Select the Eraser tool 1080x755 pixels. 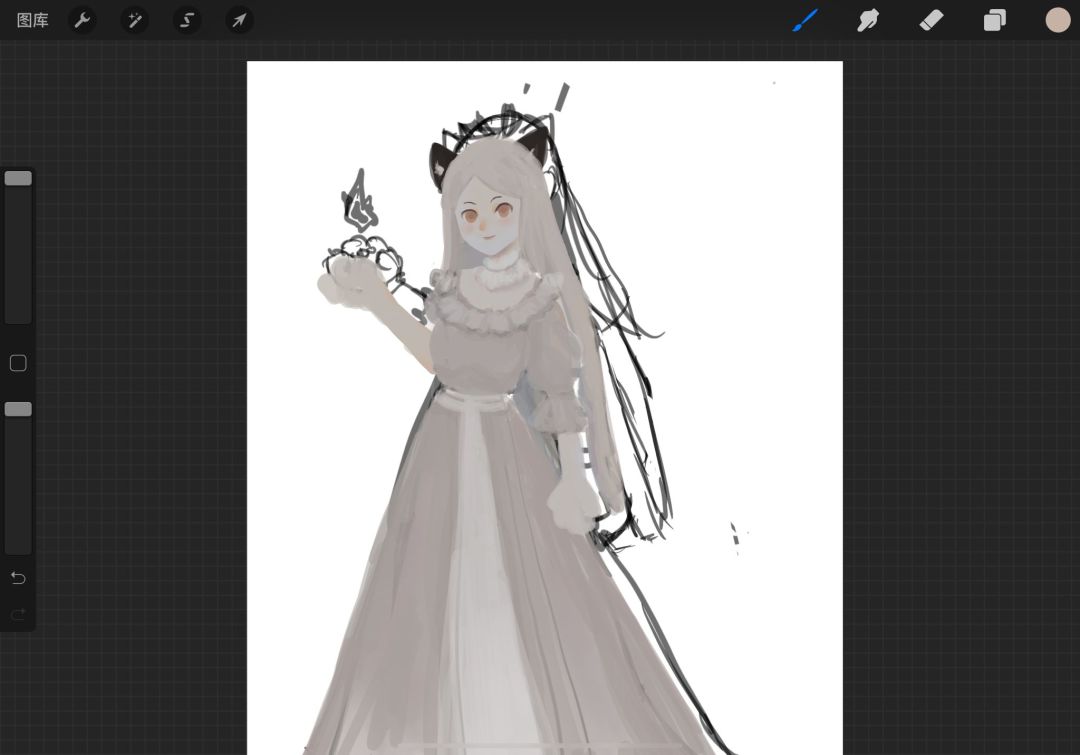click(x=931, y=20)
